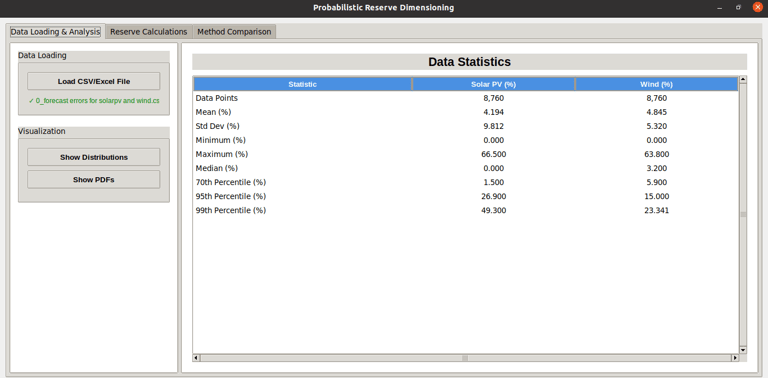
Task: Select the 99th Percentile (%) row label
Action: (231, 211)
